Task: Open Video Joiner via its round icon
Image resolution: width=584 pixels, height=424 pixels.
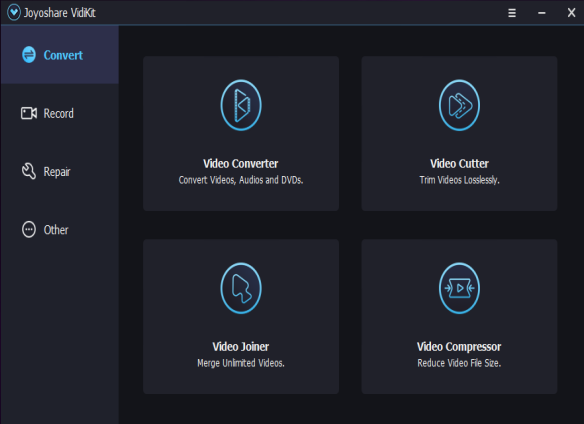Action: [x=241, y=288]
